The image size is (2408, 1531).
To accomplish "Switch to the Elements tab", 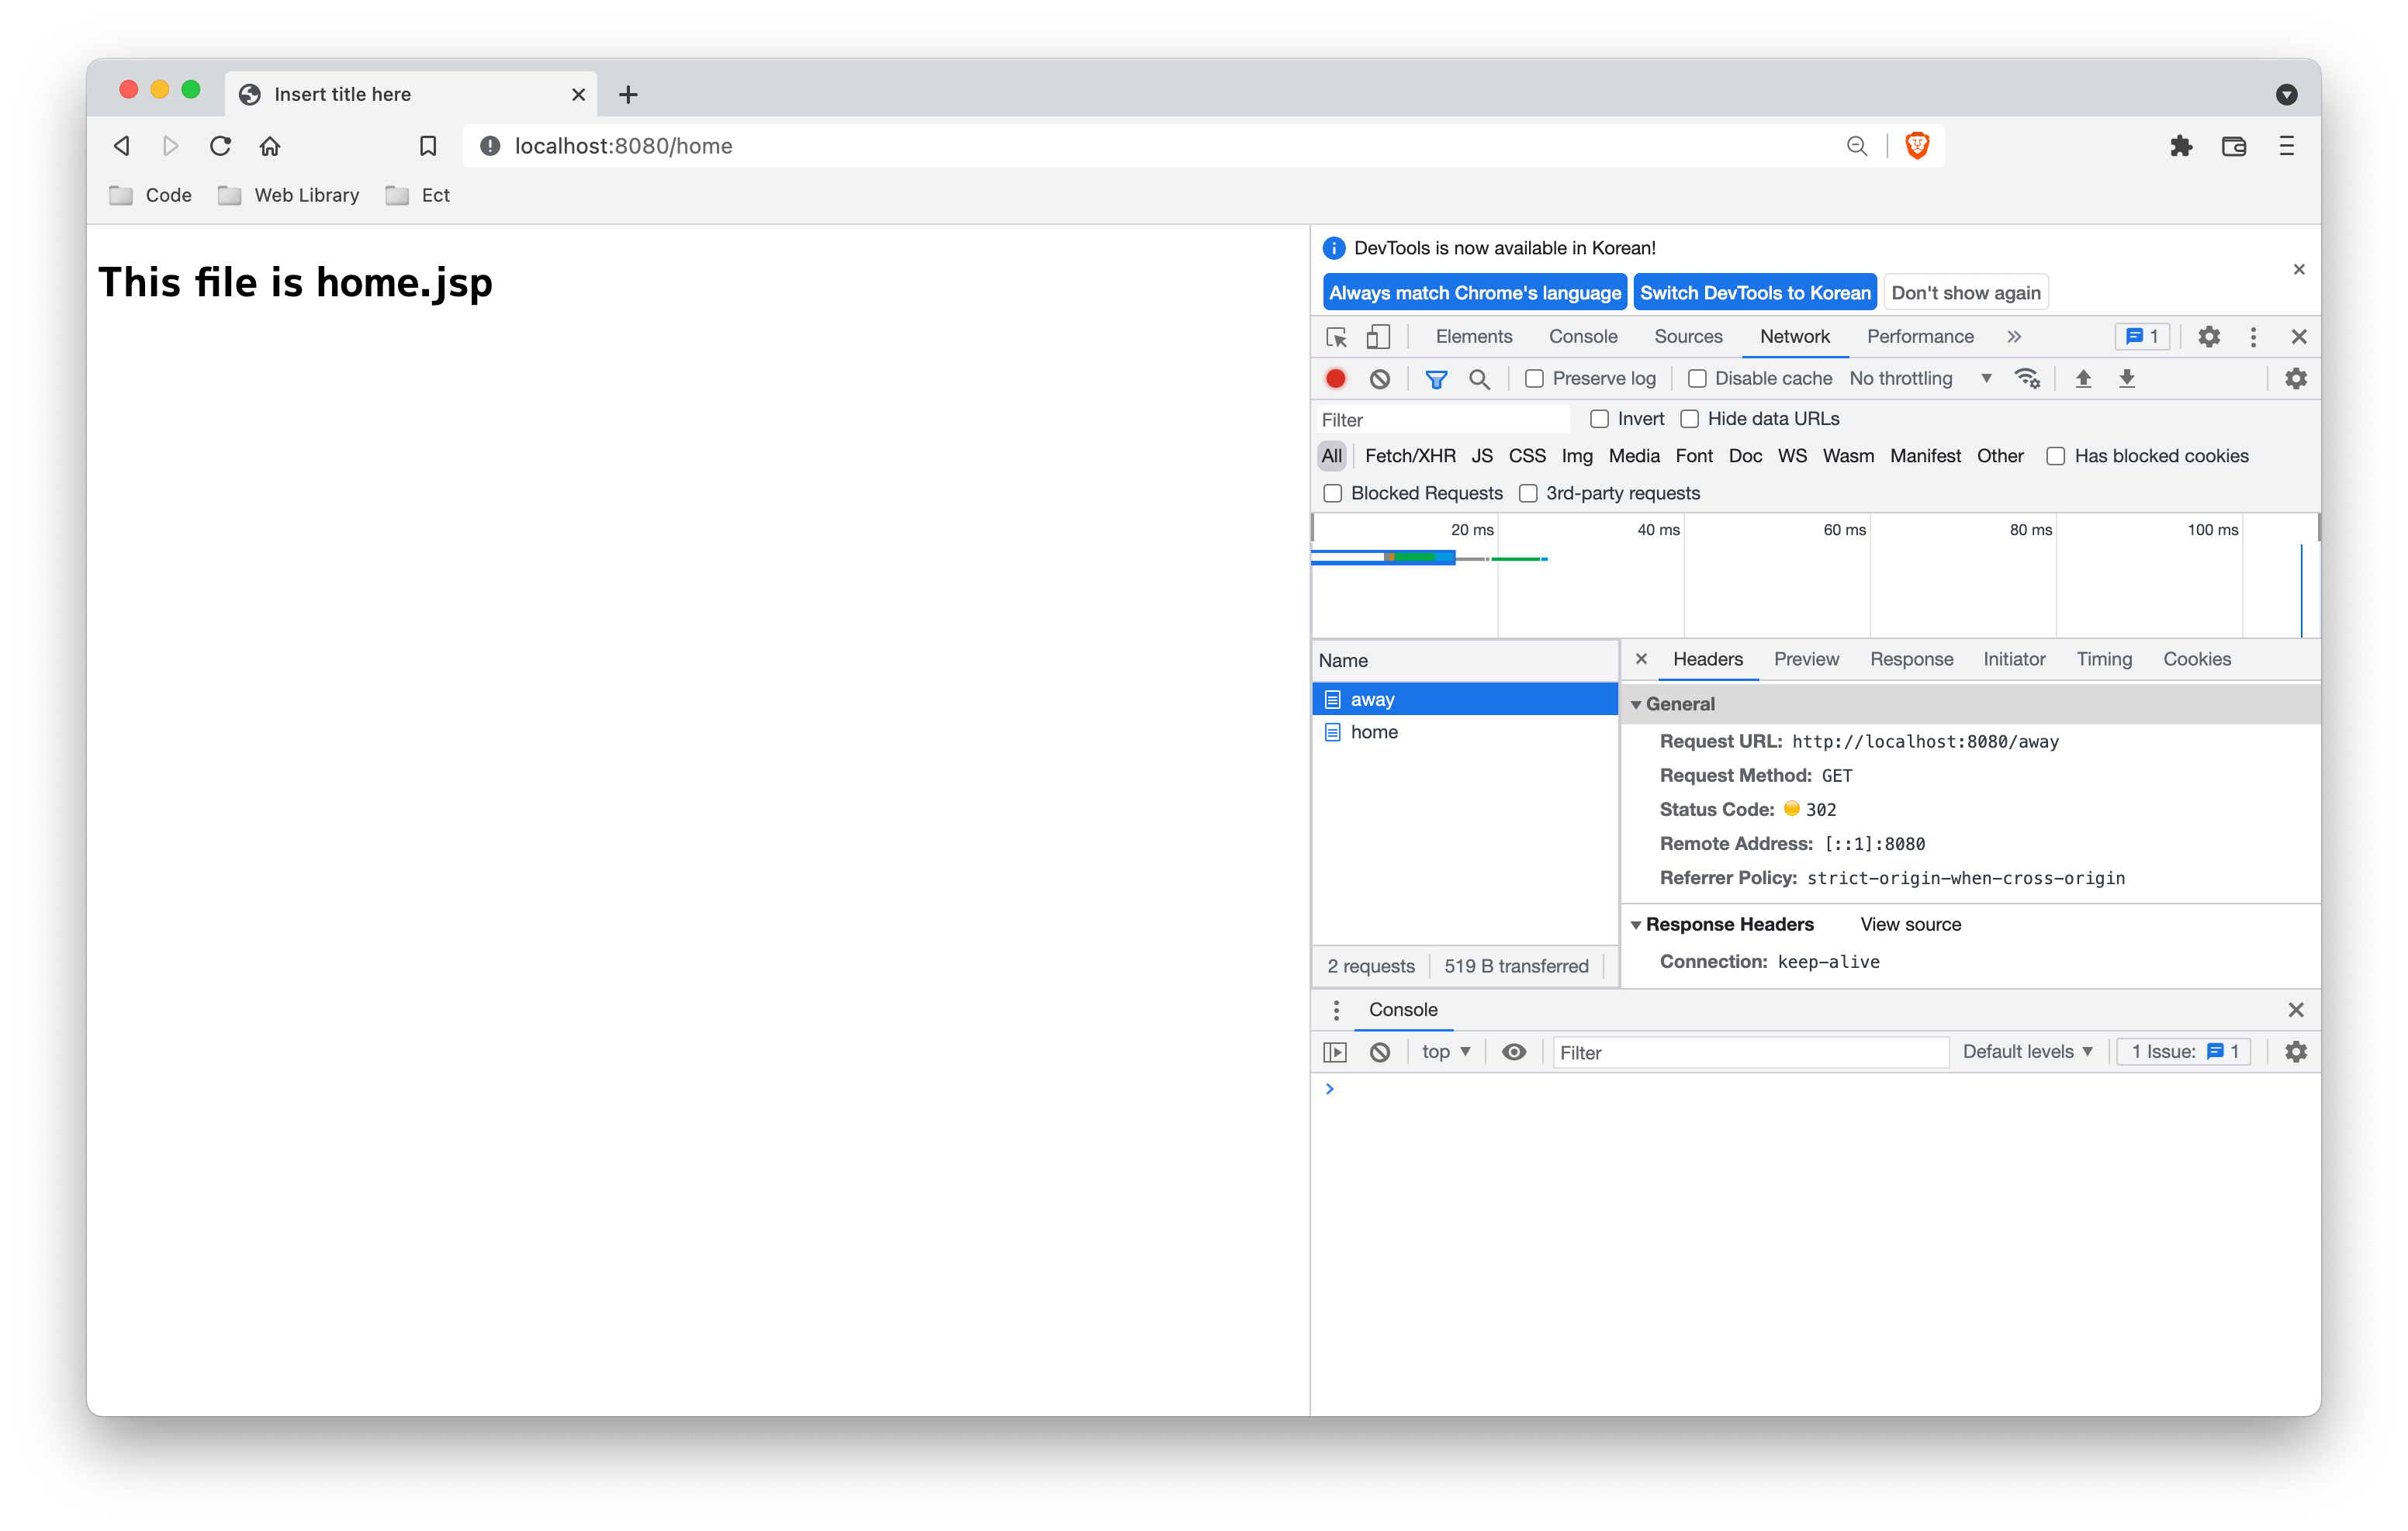I will pyautogui.click(x=1474, y=337).
